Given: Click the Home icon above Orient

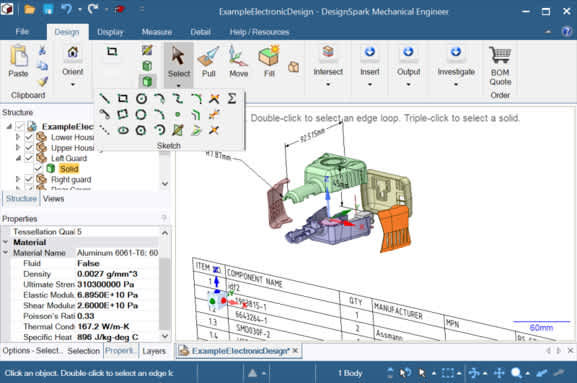Looking at the screenshot, I should point(72,52).
